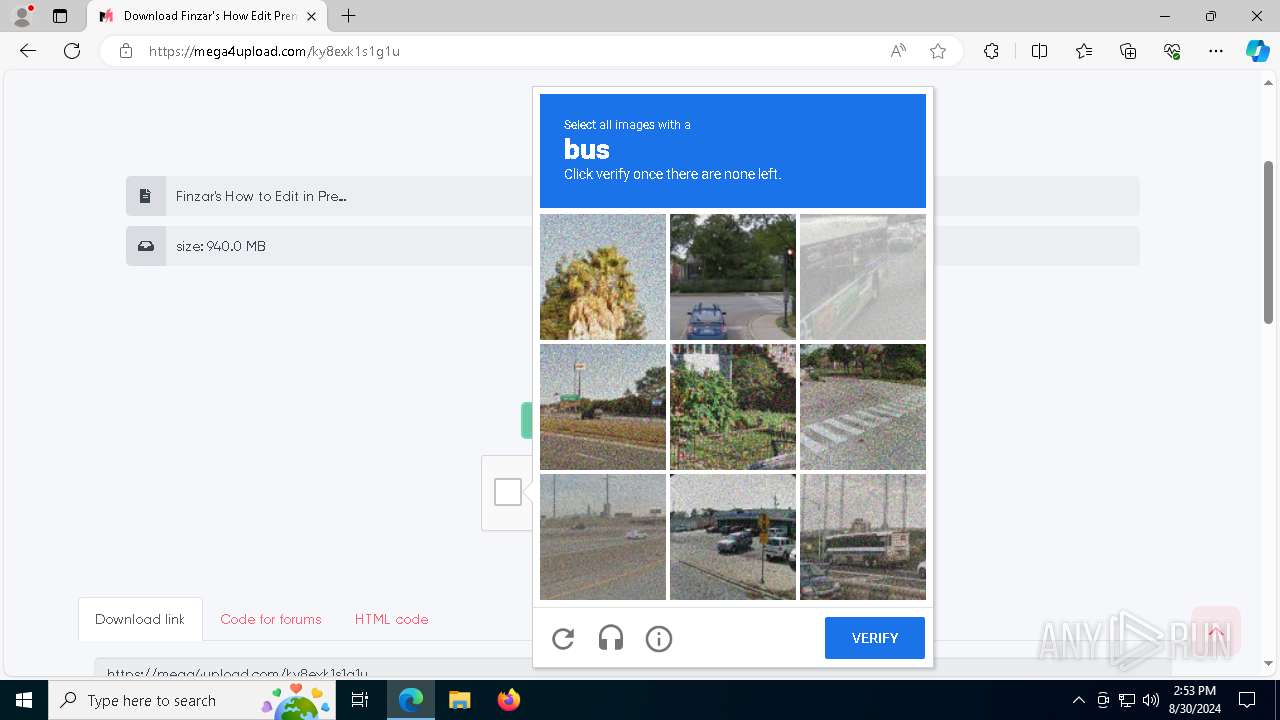Click the Read aloud icon
1280x720 pixels.
[898, 51]
